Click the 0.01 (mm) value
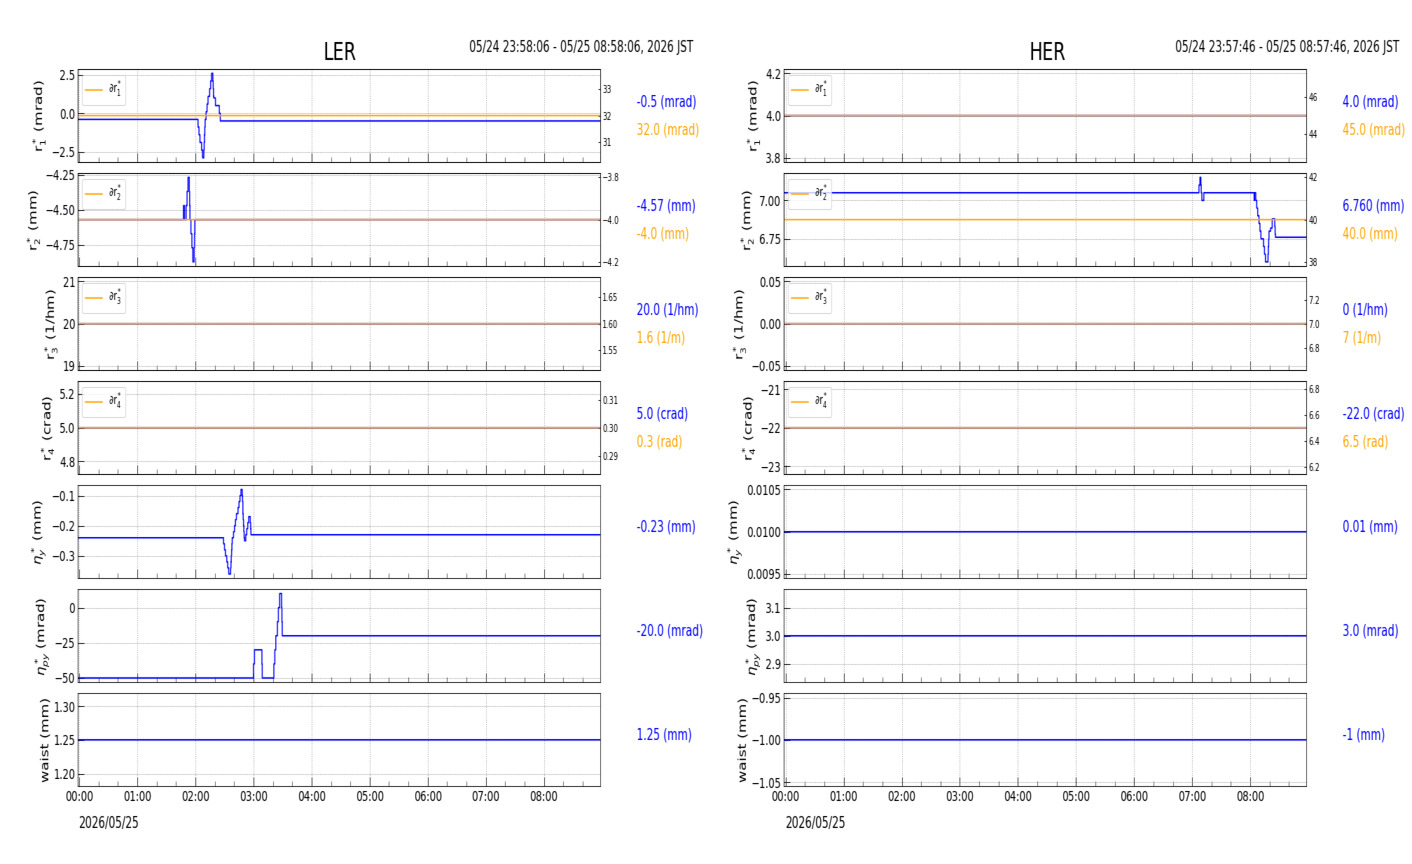Screen dimensions: 1412x864 (x=1370, y=527)
